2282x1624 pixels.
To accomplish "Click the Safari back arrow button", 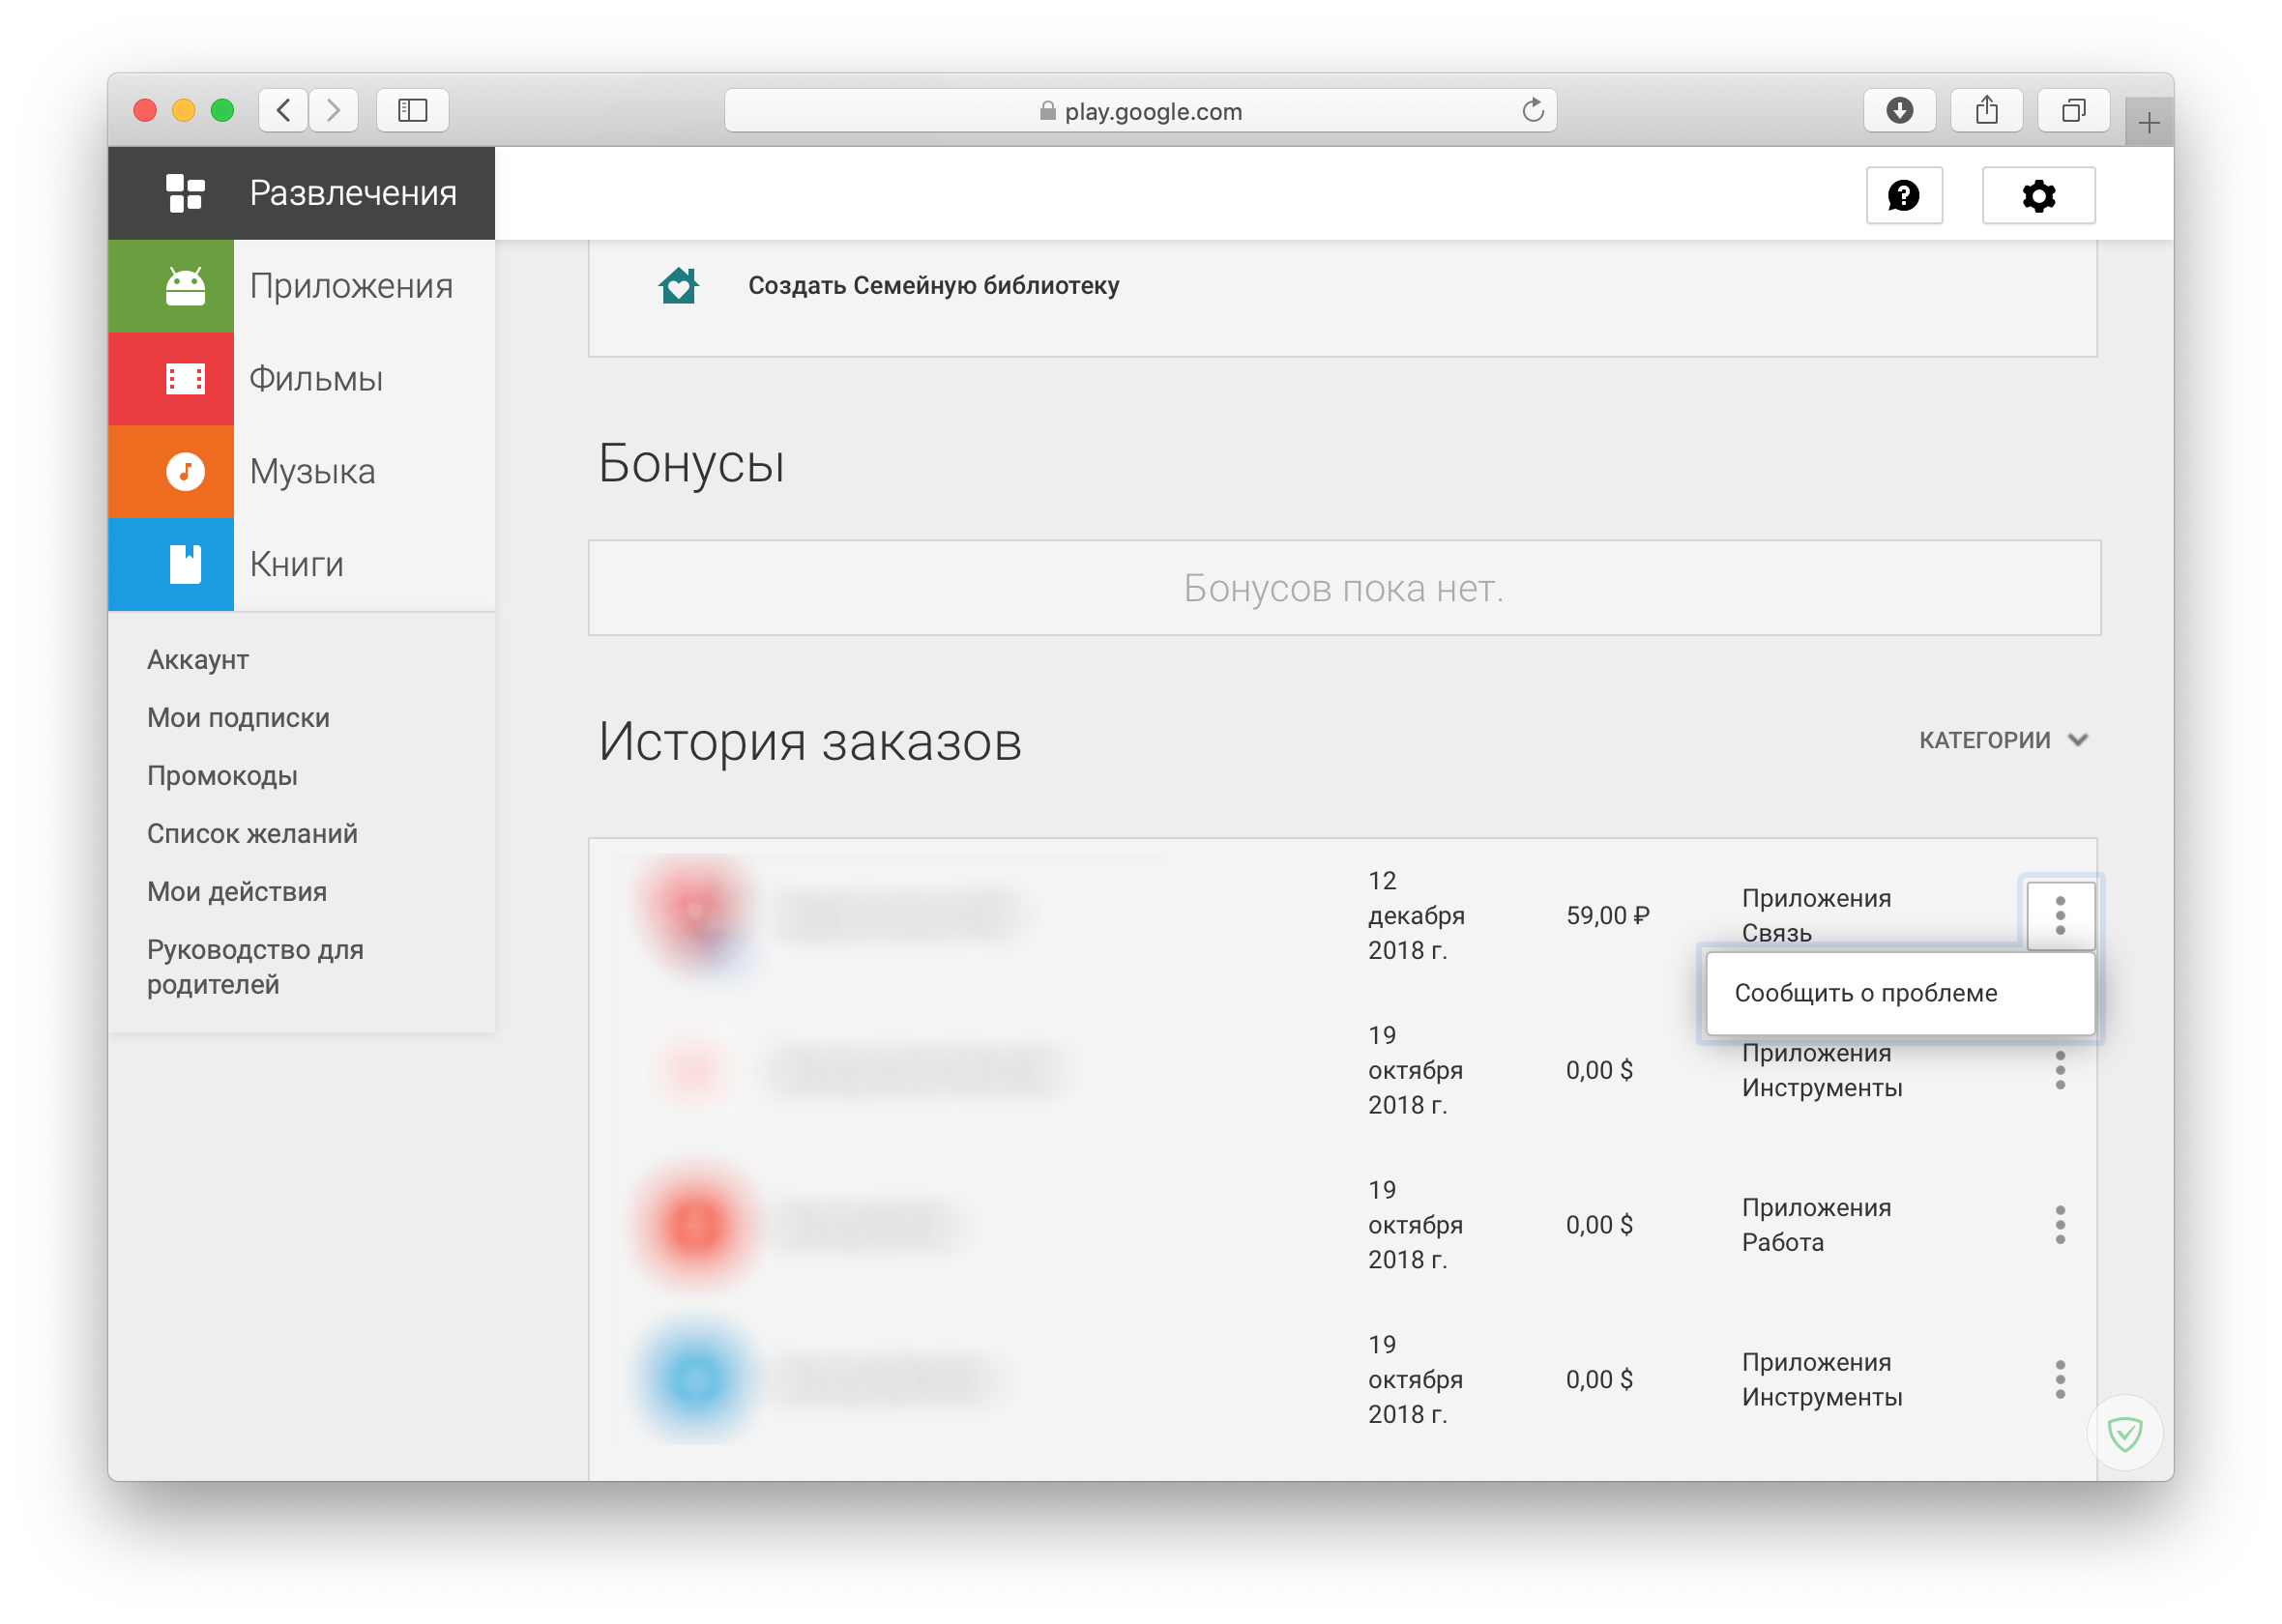I will tap(284, 110).
